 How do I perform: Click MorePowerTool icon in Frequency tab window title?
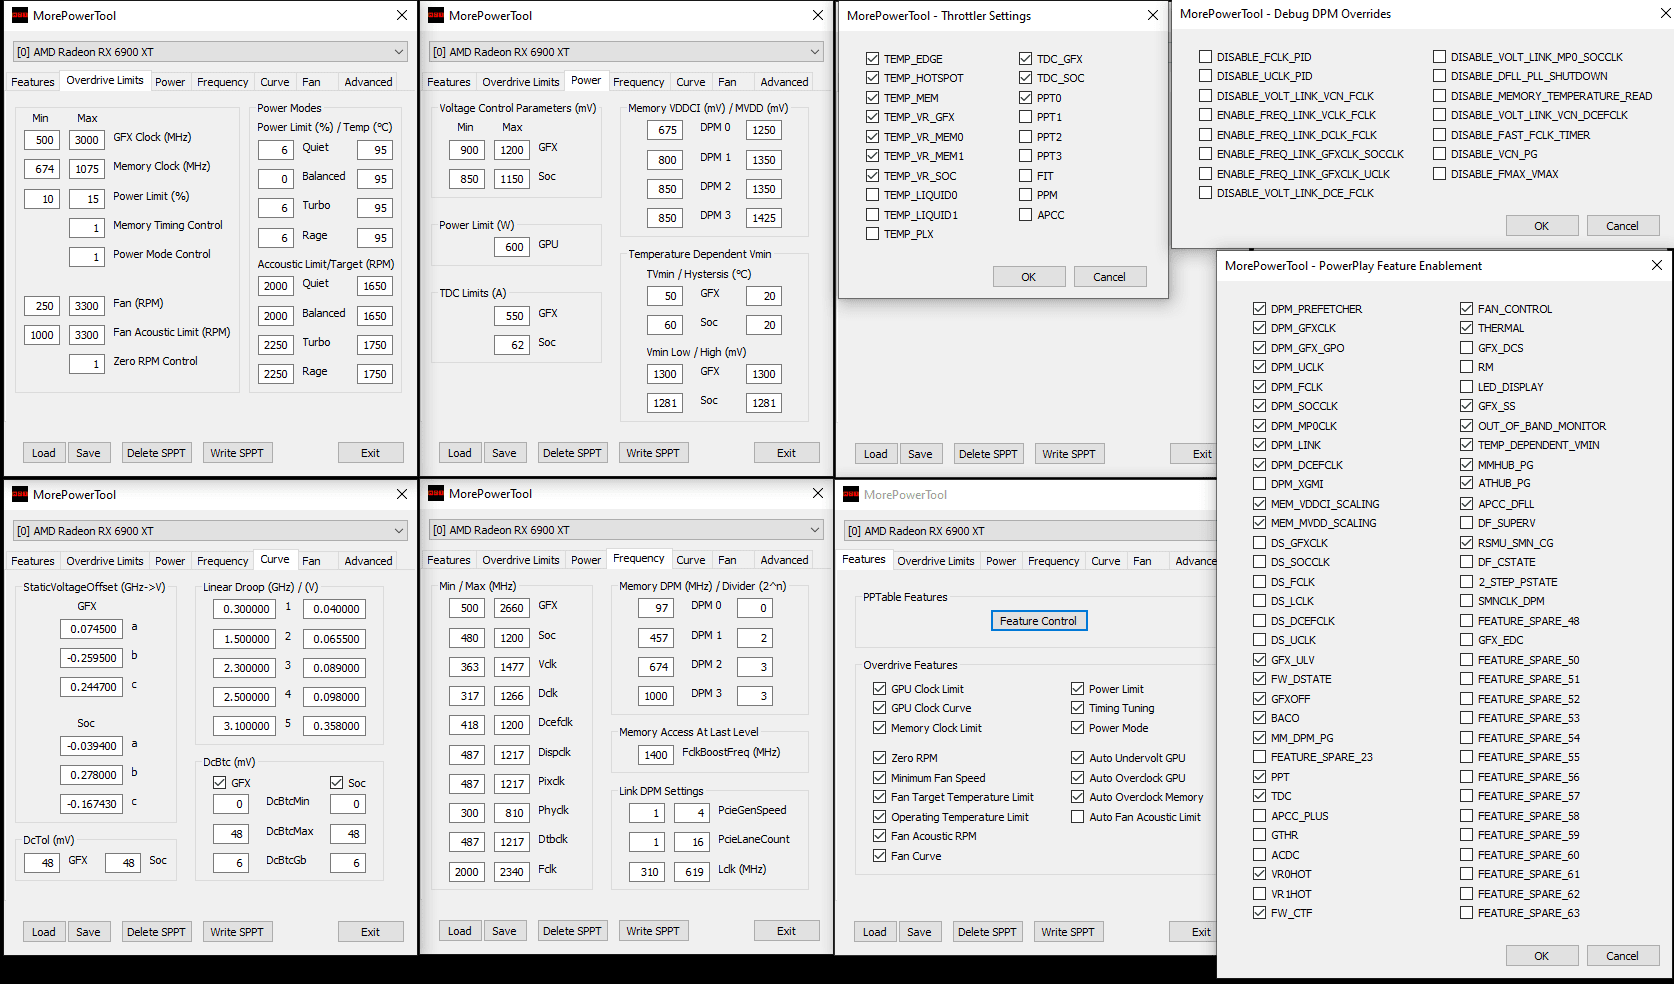(435, 493)
